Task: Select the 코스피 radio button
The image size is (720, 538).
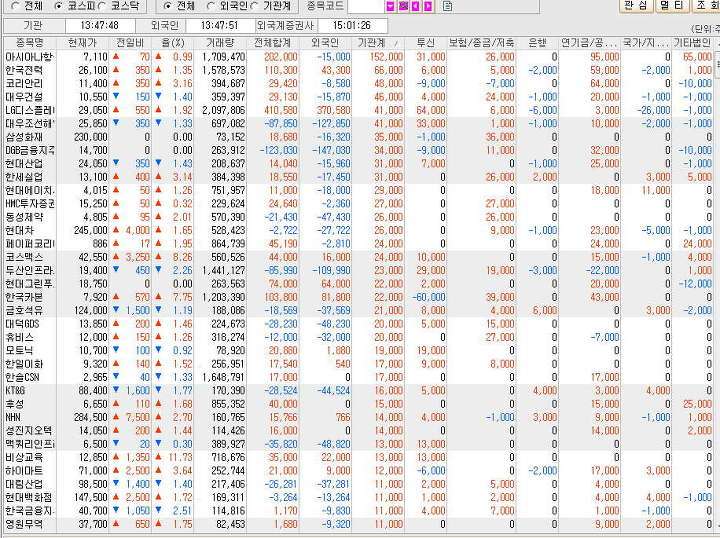Action: tap(58, 6)
